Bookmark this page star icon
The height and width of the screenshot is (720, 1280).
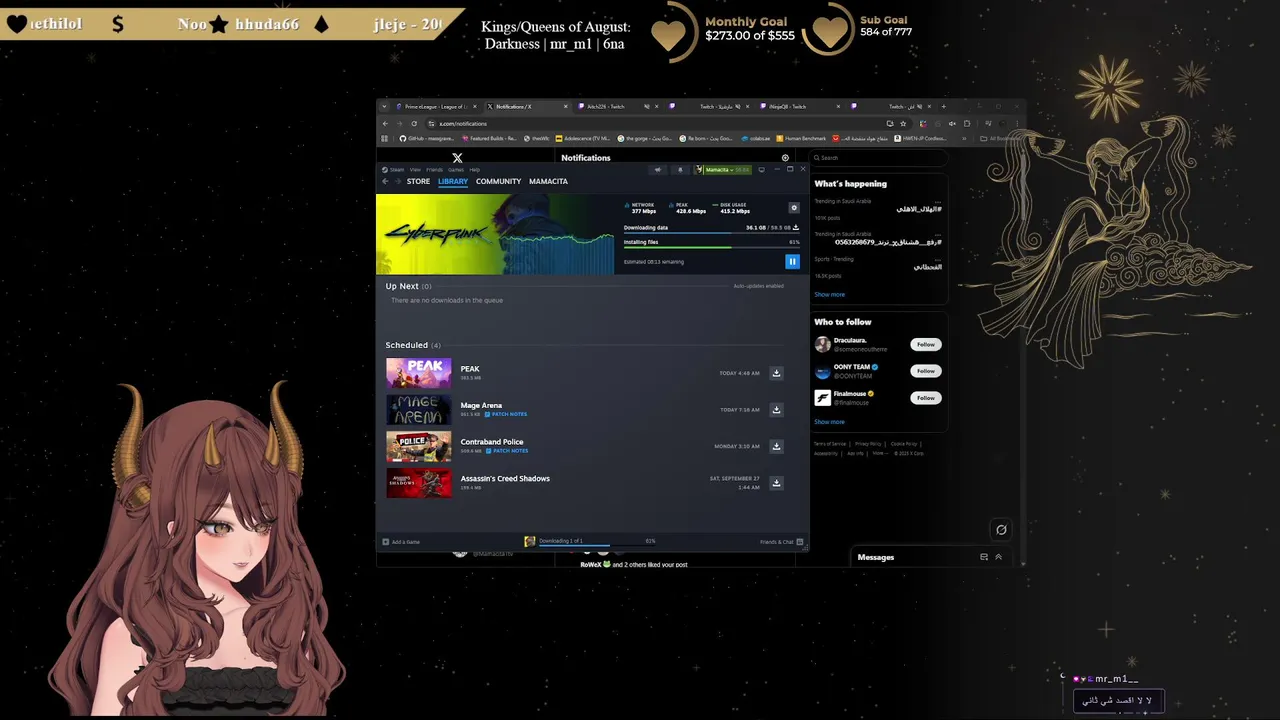[904, 124]
